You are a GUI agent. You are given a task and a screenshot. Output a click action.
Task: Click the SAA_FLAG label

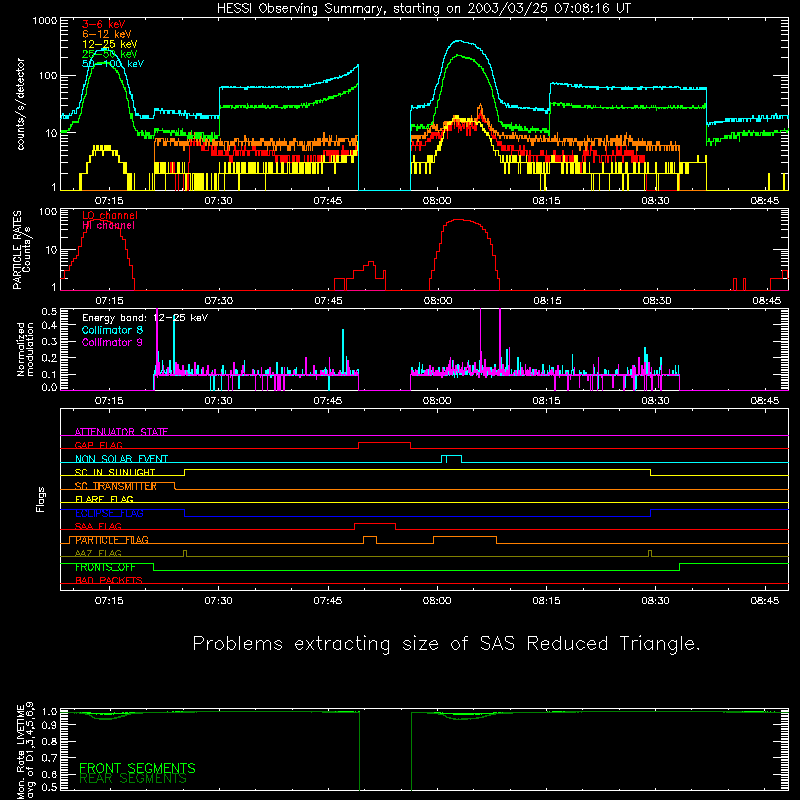[98, 527]
